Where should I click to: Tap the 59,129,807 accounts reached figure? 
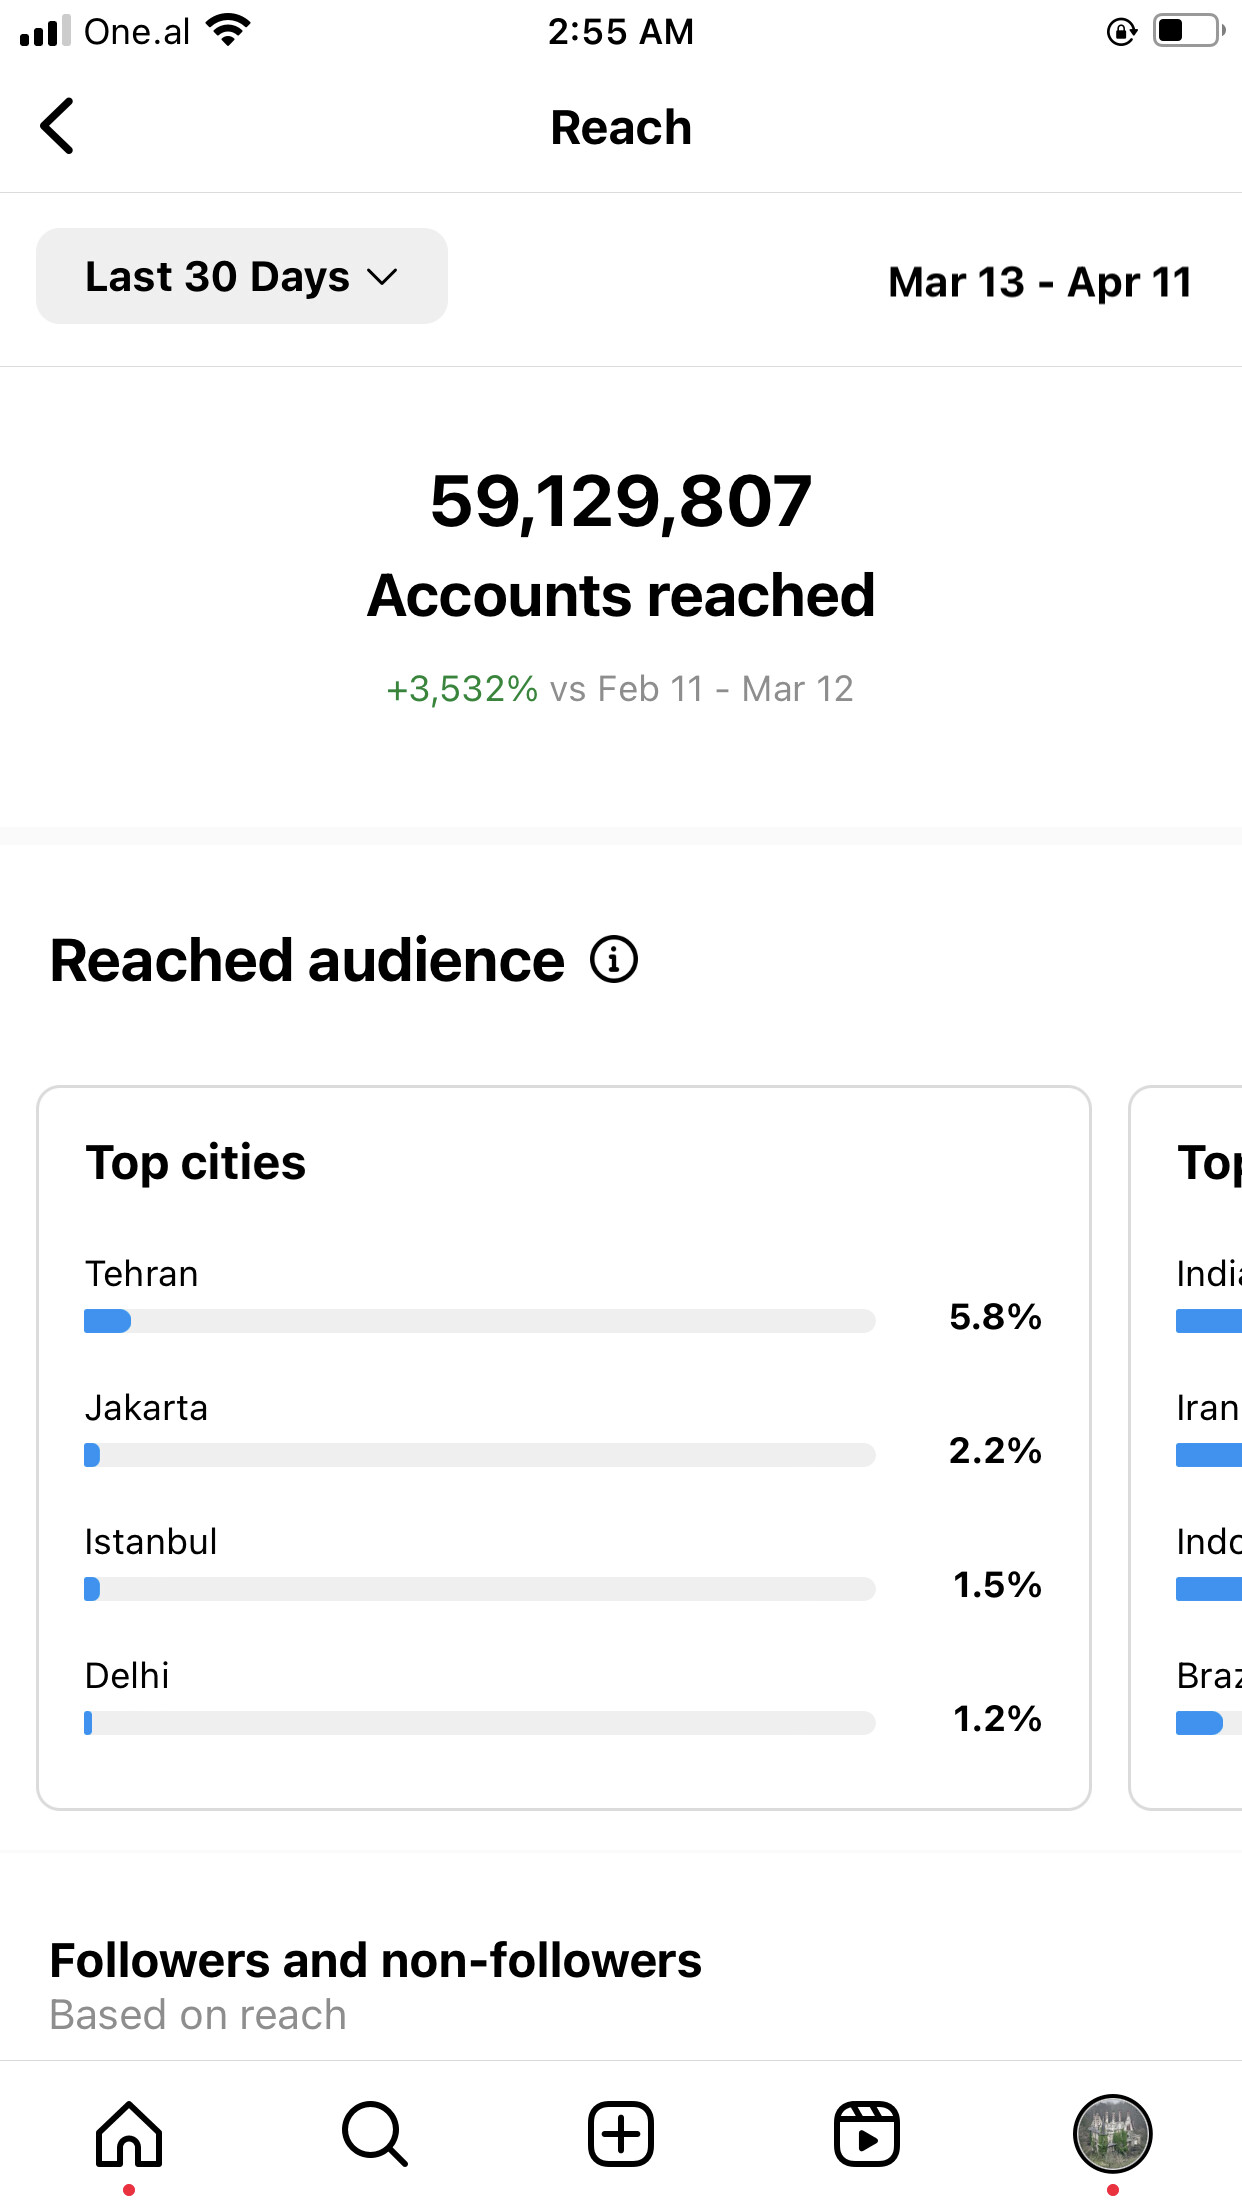coord(621,501)
